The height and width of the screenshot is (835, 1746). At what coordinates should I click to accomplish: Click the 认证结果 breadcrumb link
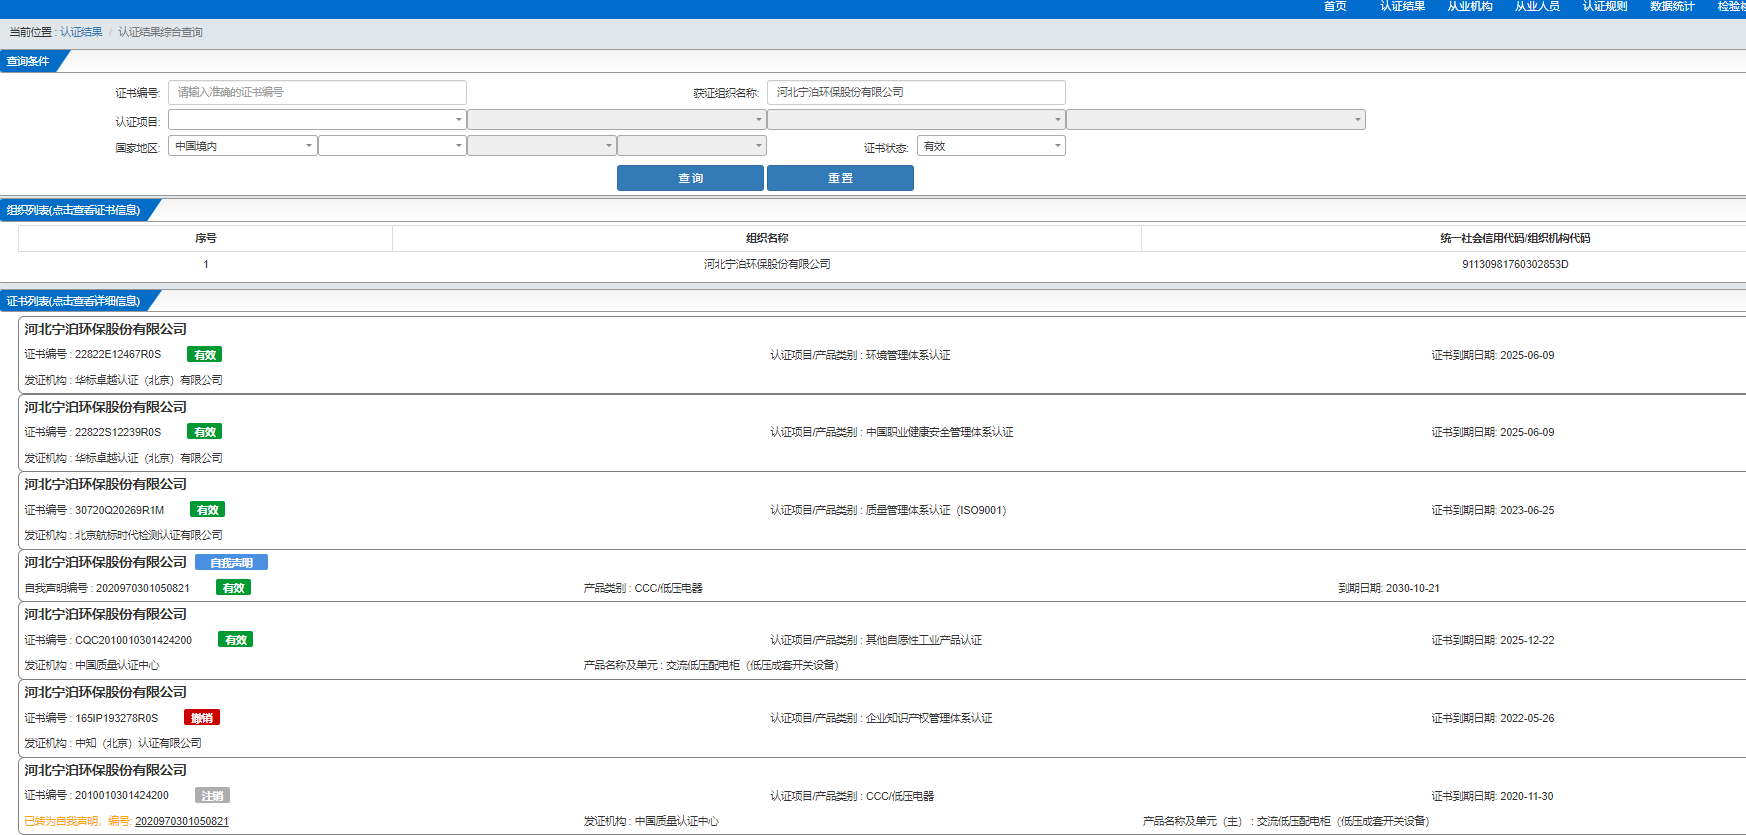pyautogui.click(x=81, y=32)
